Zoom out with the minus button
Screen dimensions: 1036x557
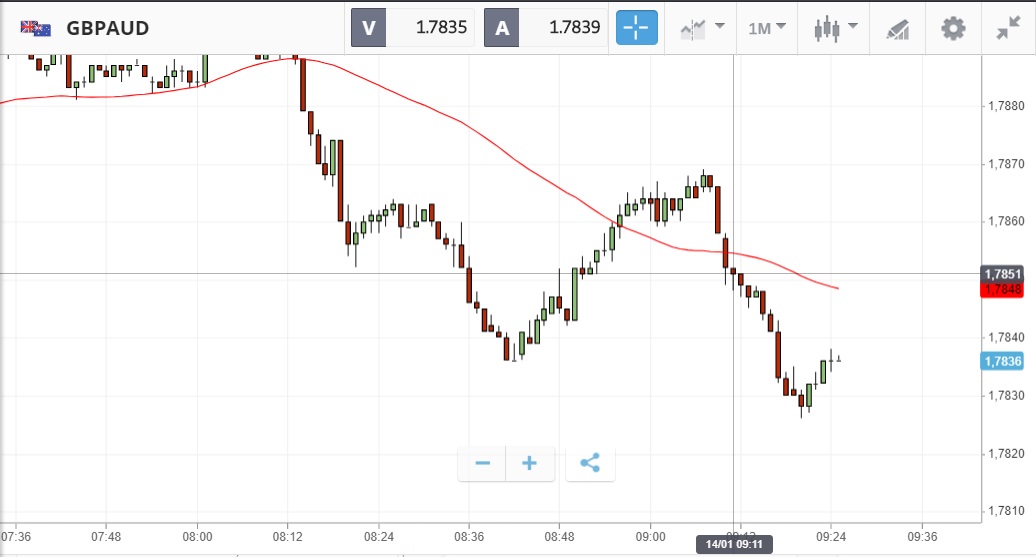[482, 463]
